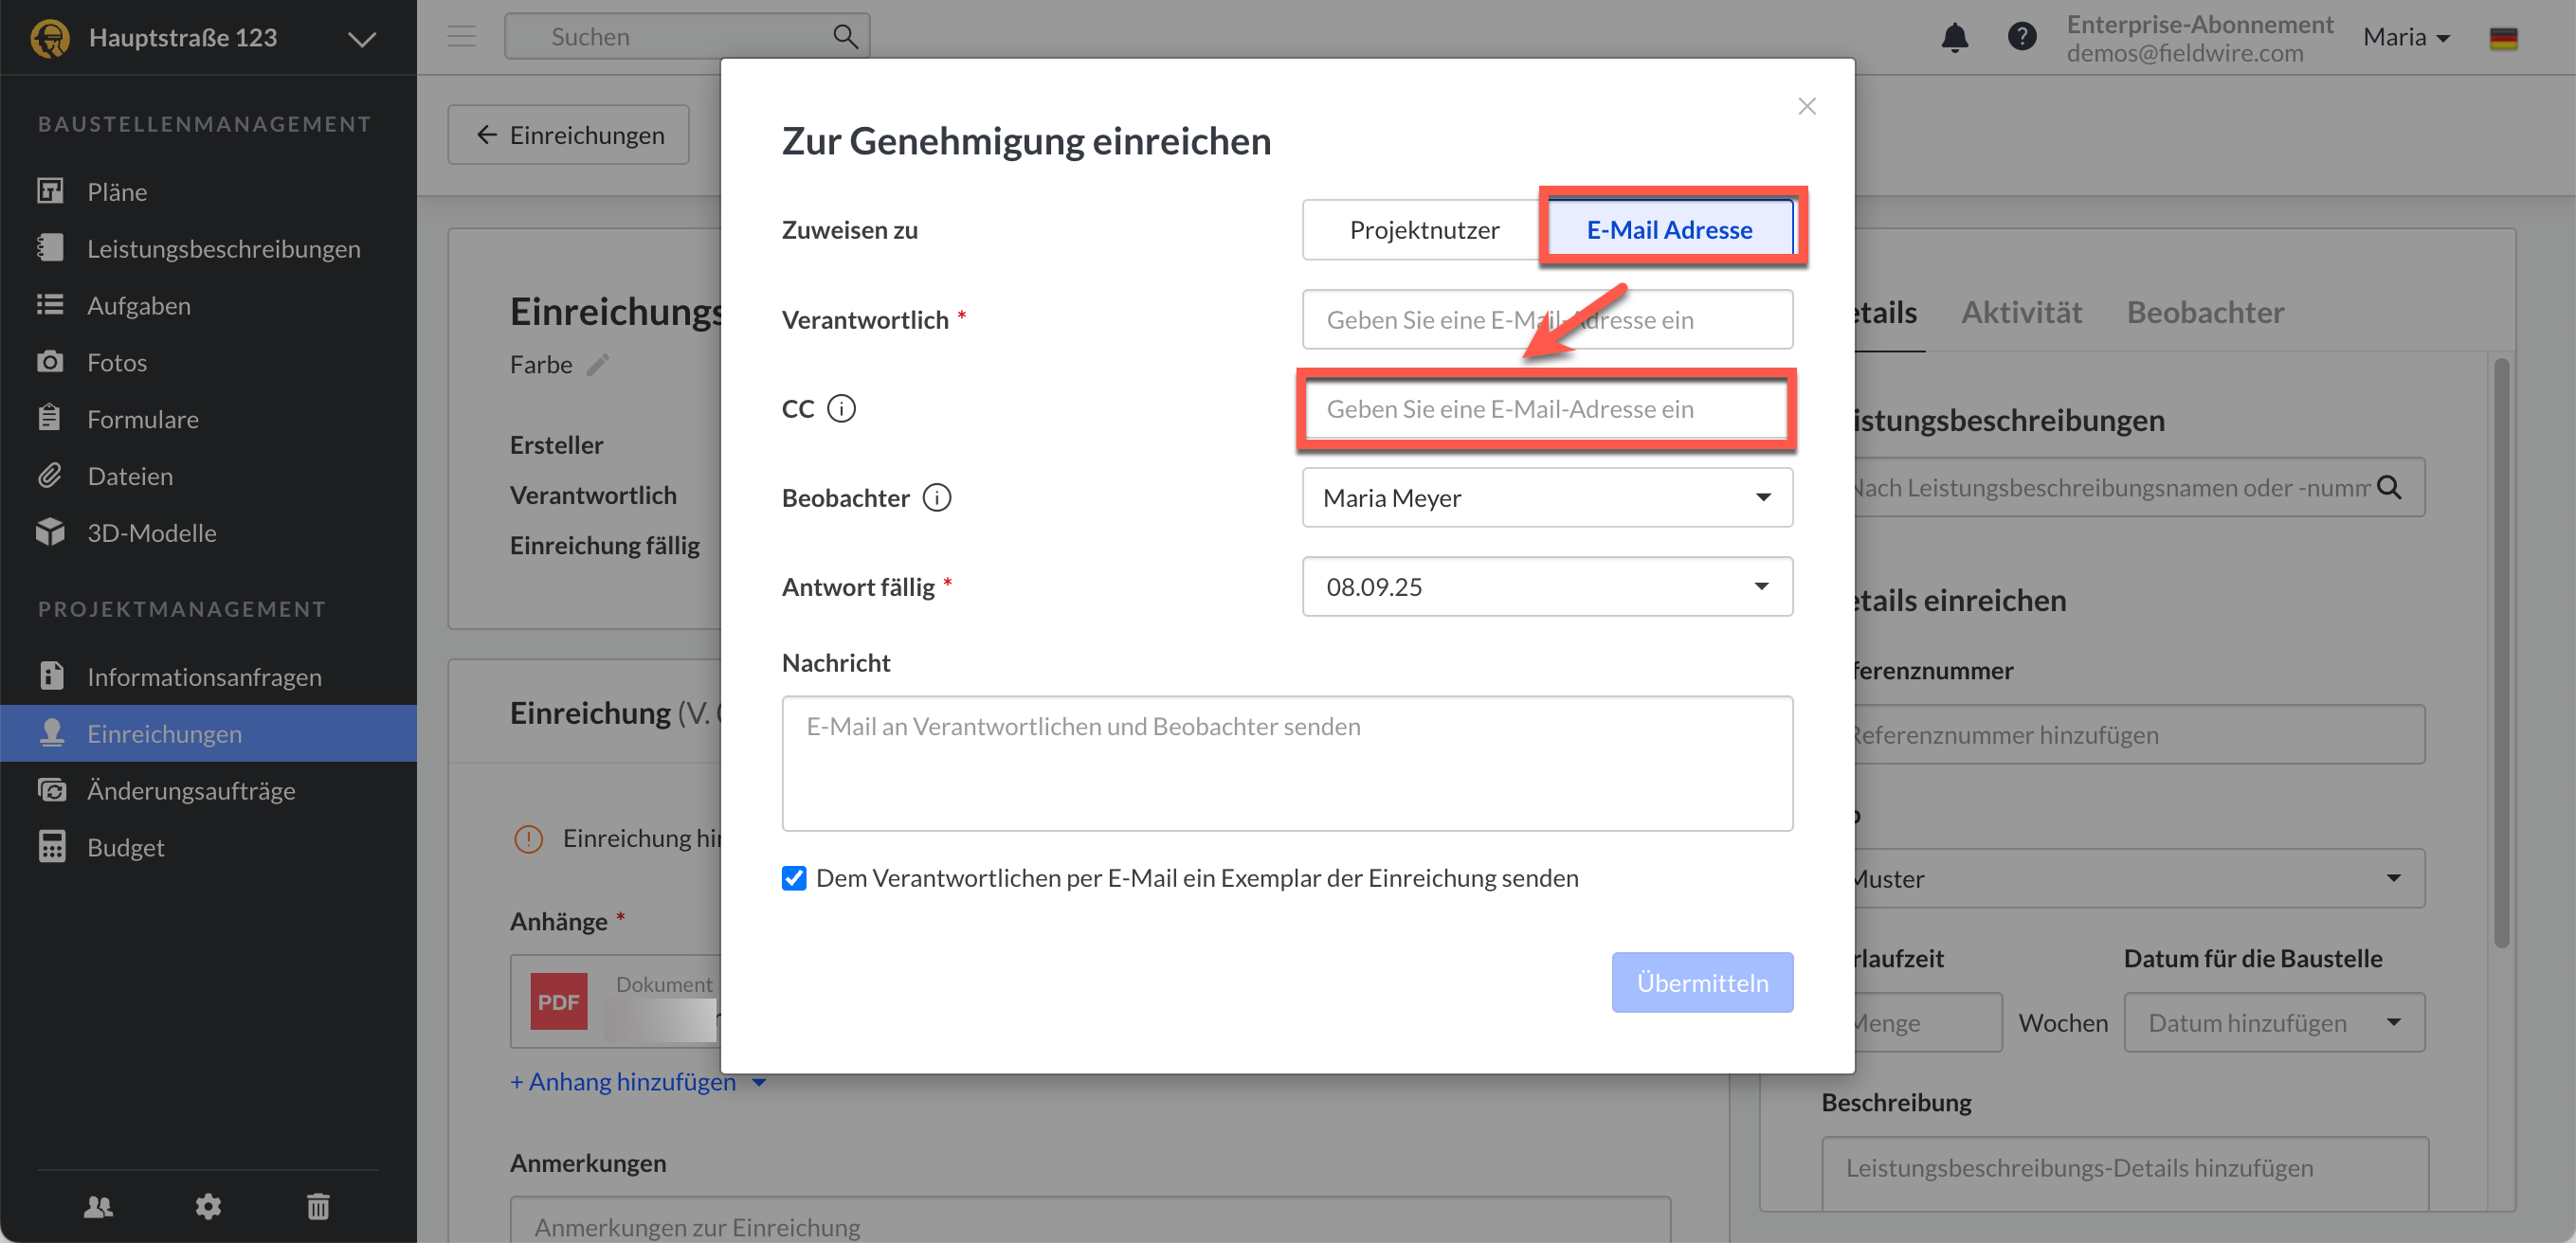Close the dialog with X button
Screen dimensions: 2576x1243
1806,106
